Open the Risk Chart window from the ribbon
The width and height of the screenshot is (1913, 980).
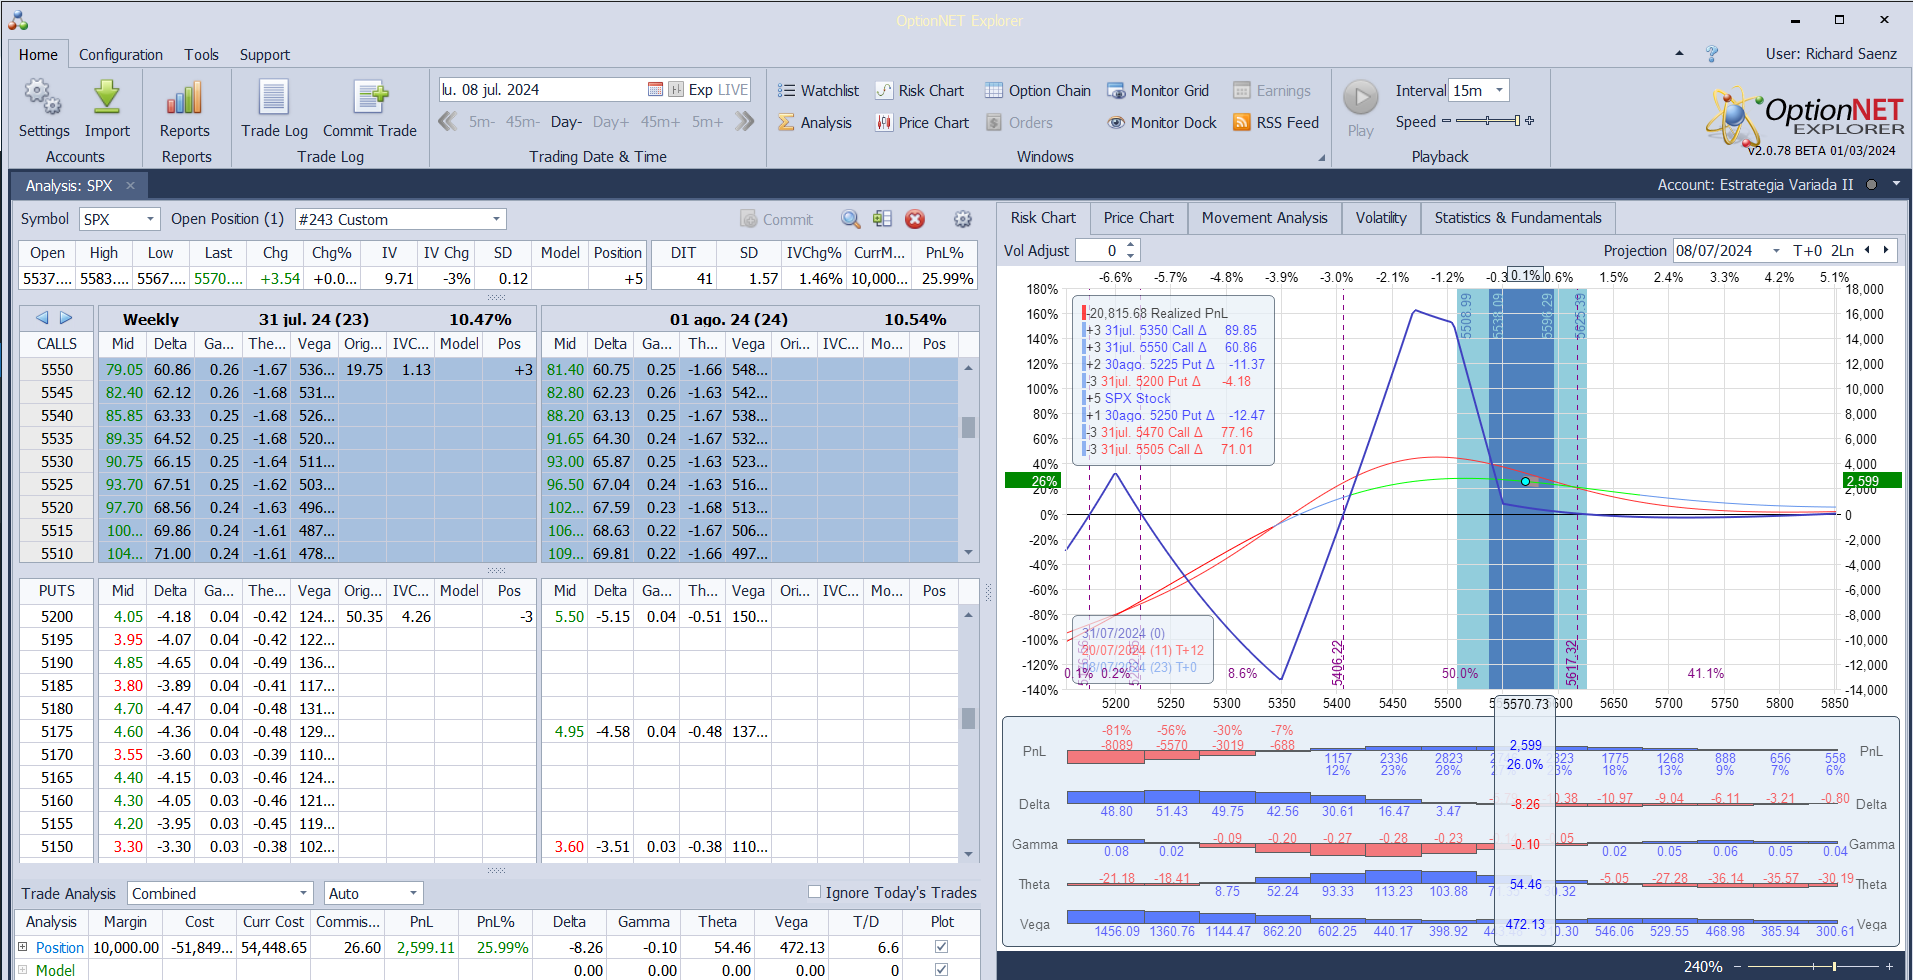click(920, 91)
